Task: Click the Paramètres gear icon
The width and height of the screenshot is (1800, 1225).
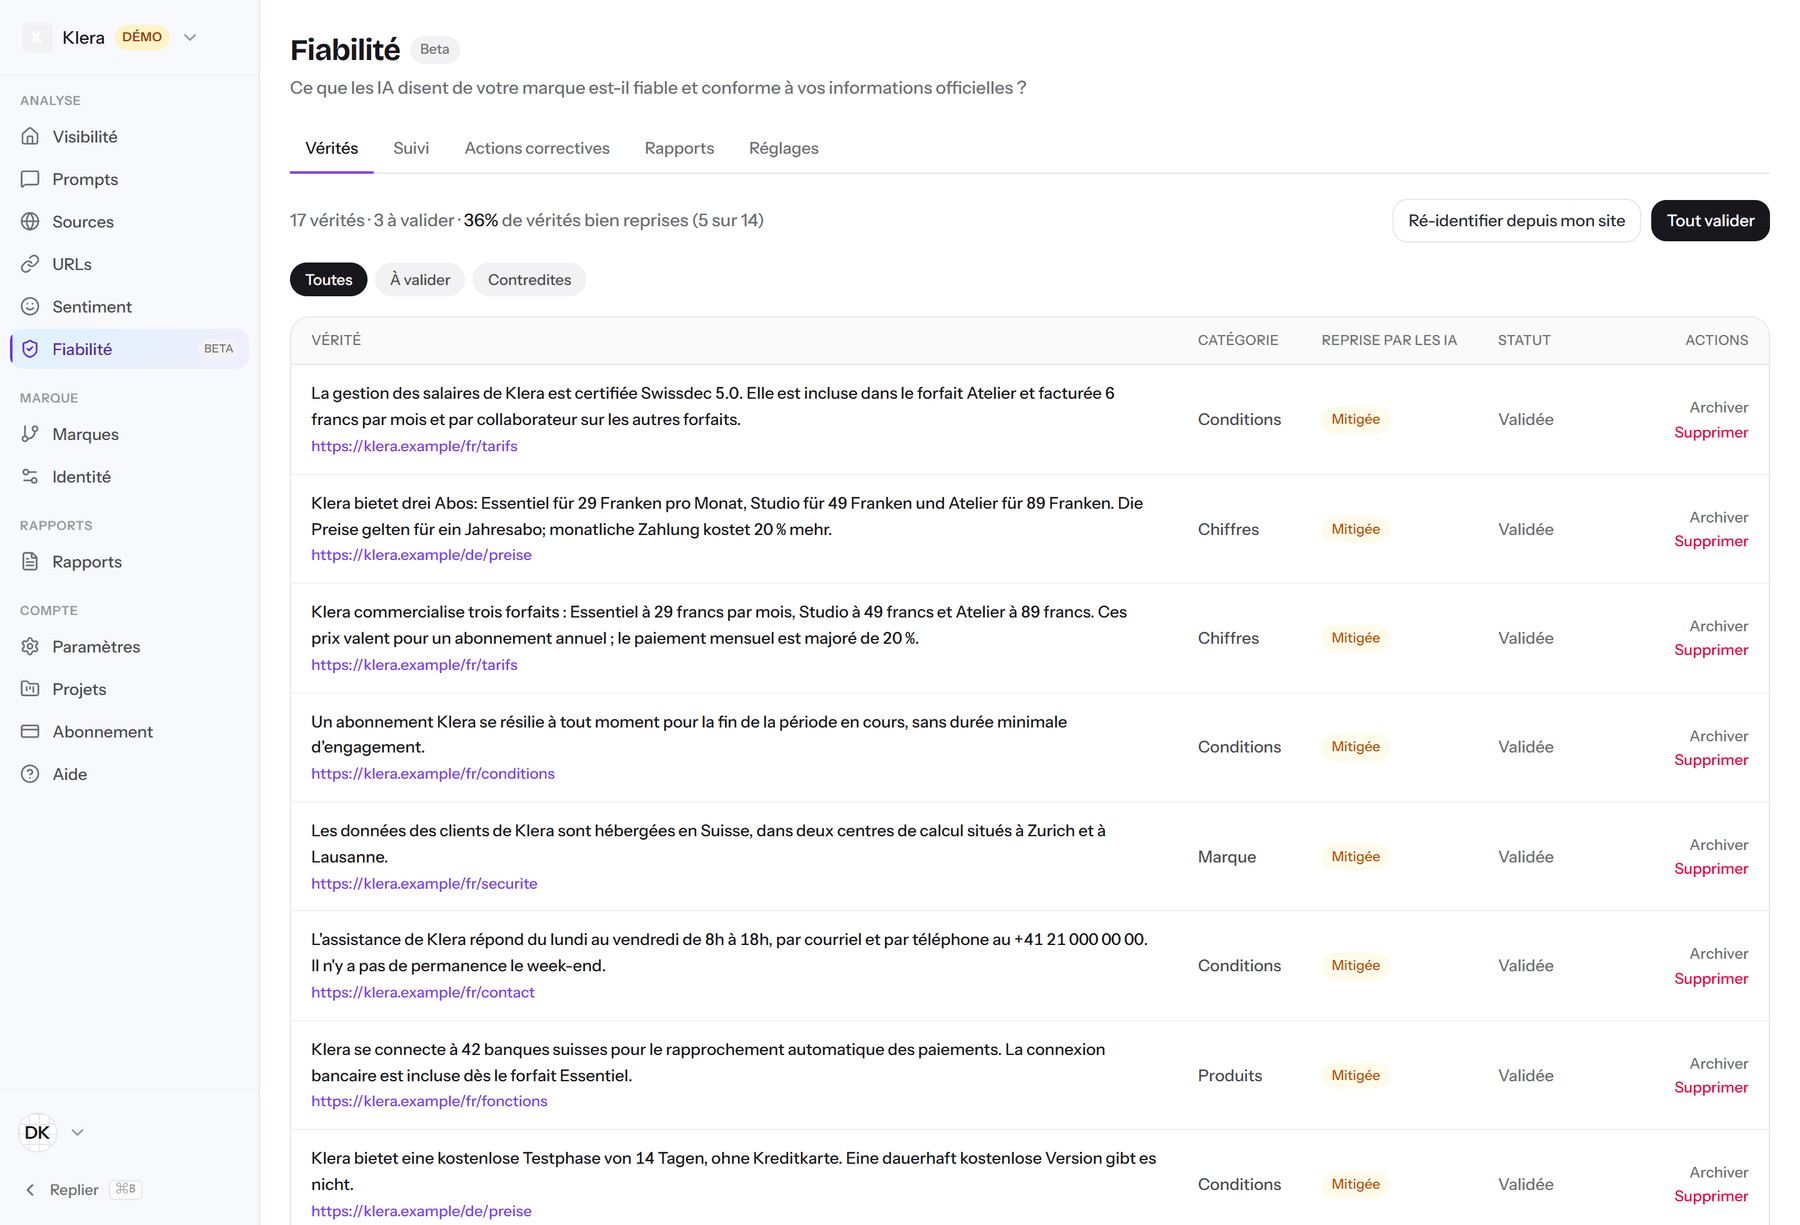Action: coord(30,646)
